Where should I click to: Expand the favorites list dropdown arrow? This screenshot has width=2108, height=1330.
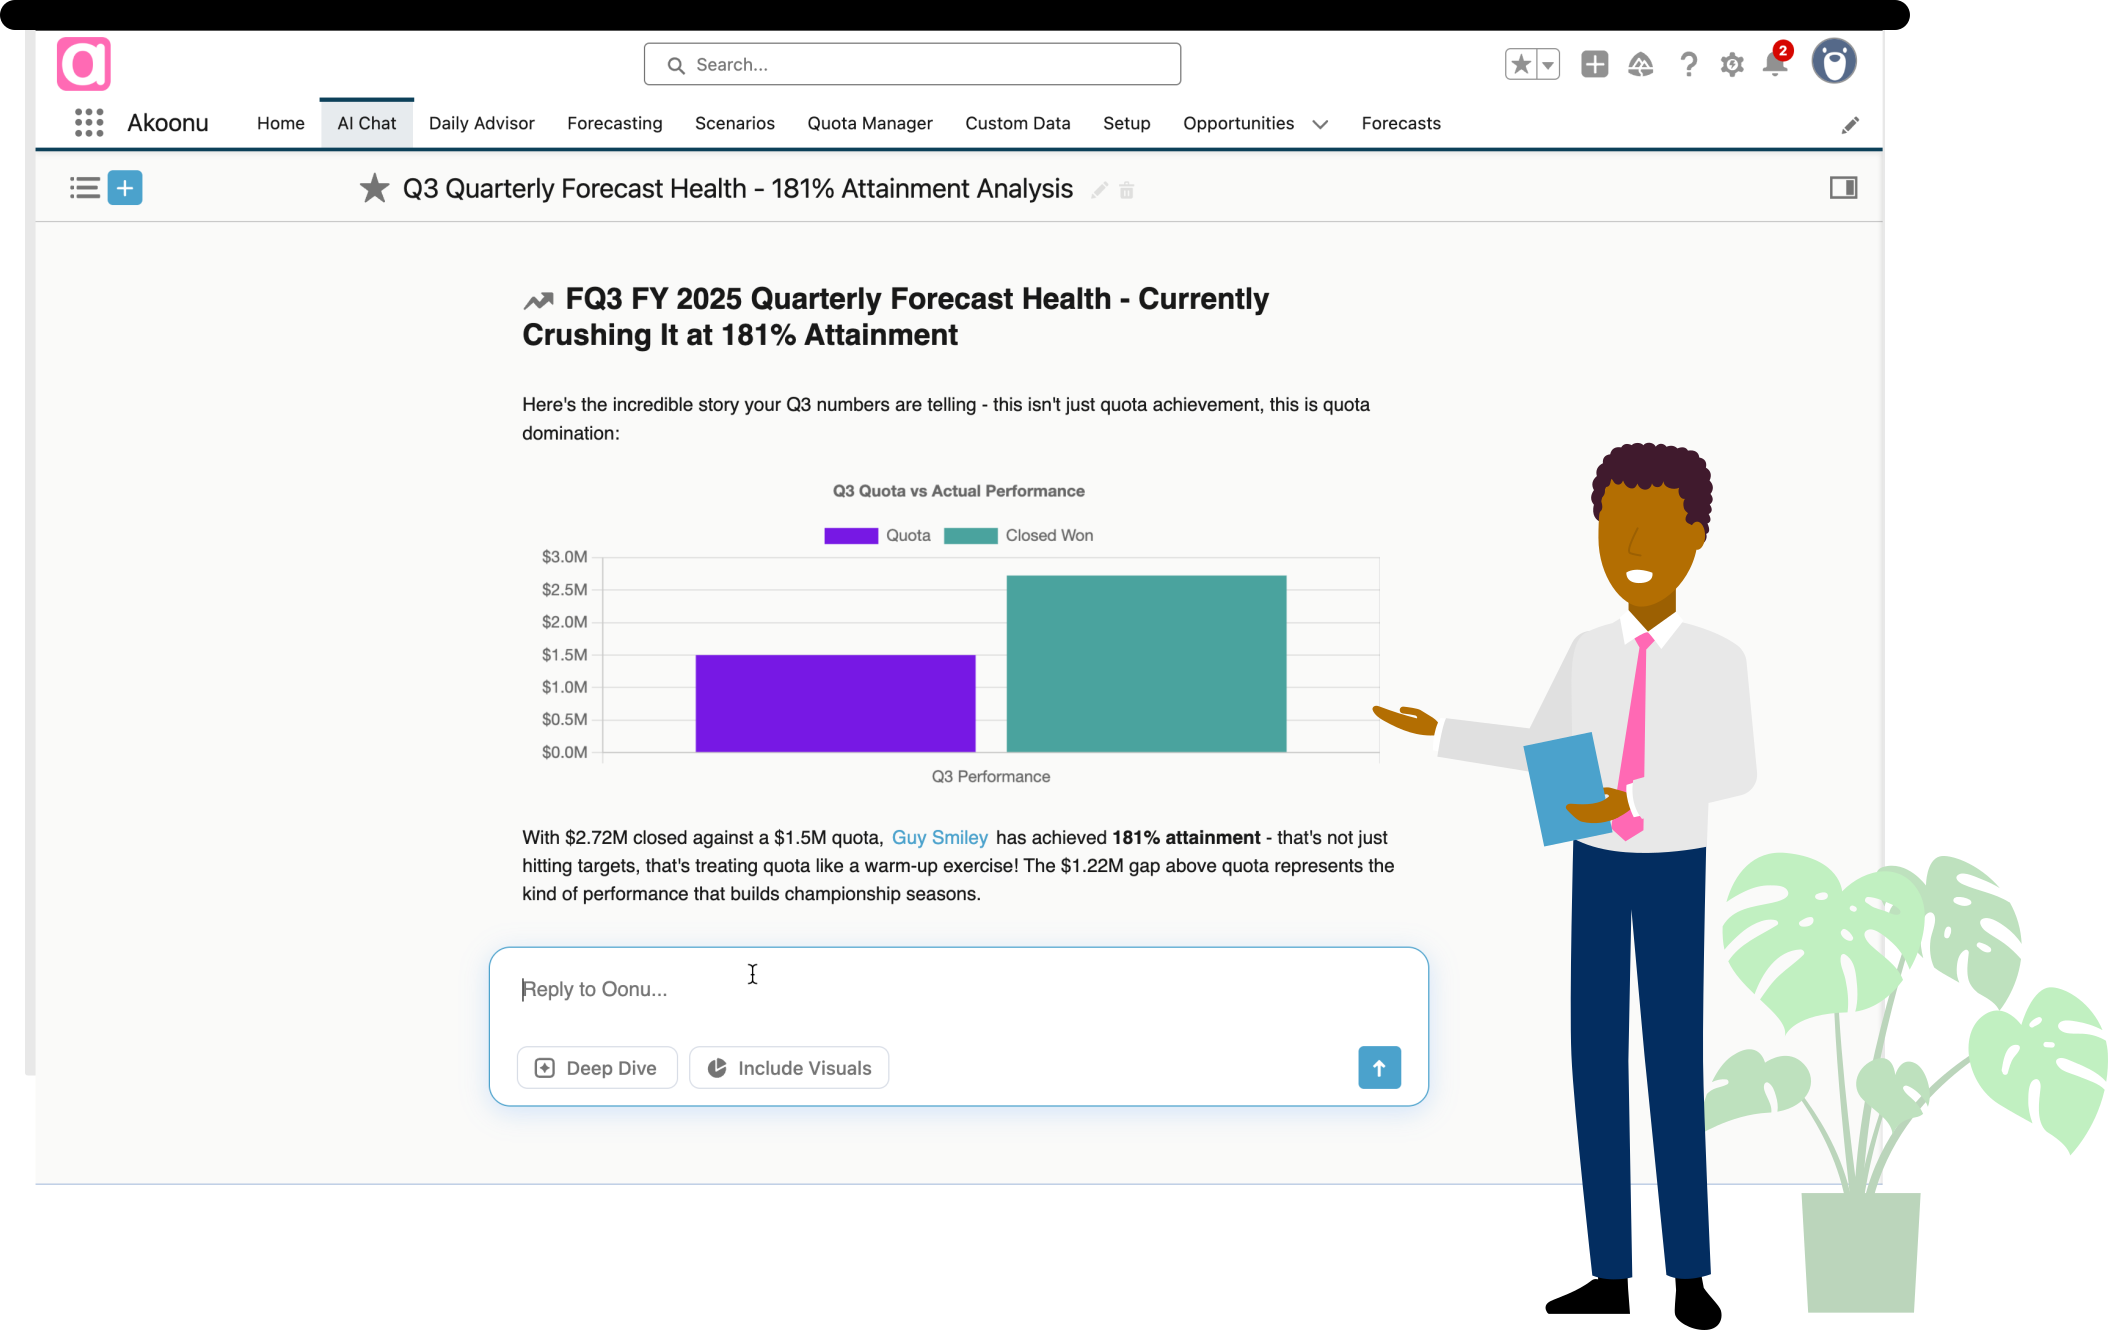(x=1547, y=65)
